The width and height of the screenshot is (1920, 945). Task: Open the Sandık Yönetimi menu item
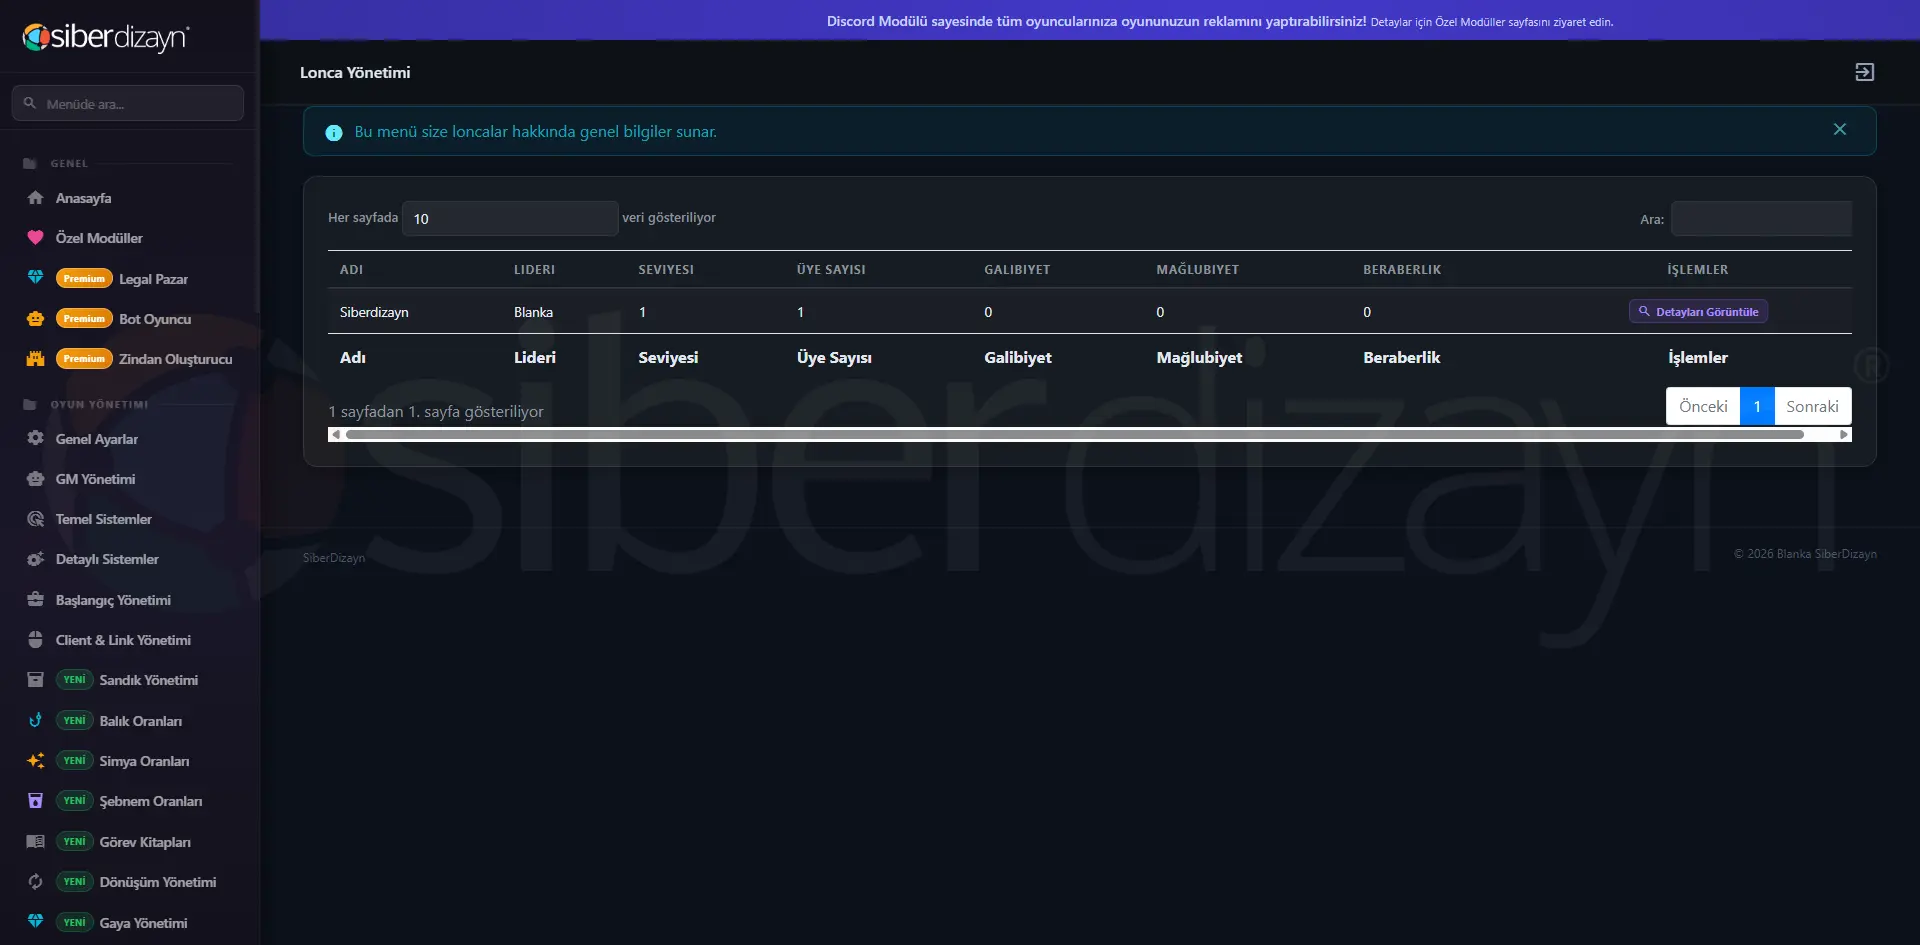coord(148,680)
